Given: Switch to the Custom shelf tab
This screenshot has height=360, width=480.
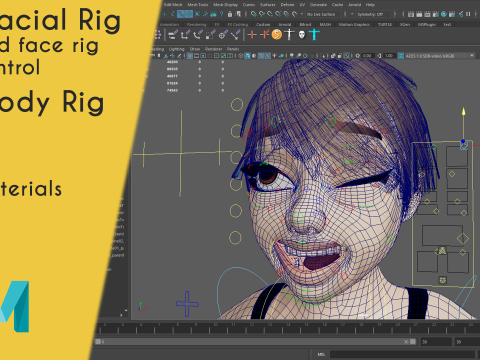Looking at the screenshot, I should click(263, 25).
